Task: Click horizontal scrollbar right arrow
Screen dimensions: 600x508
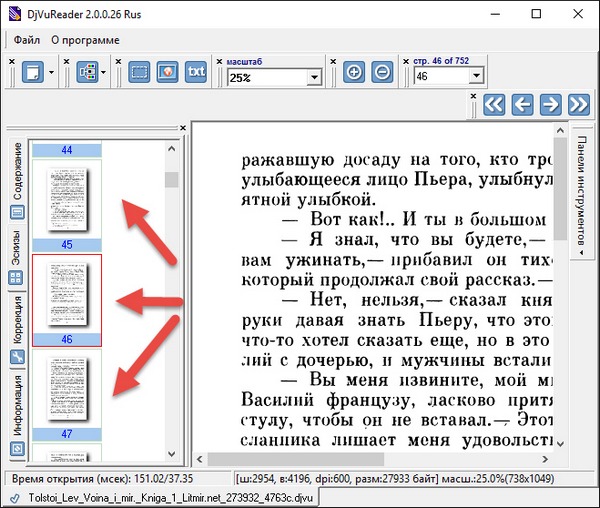Action: coord(545,459)
